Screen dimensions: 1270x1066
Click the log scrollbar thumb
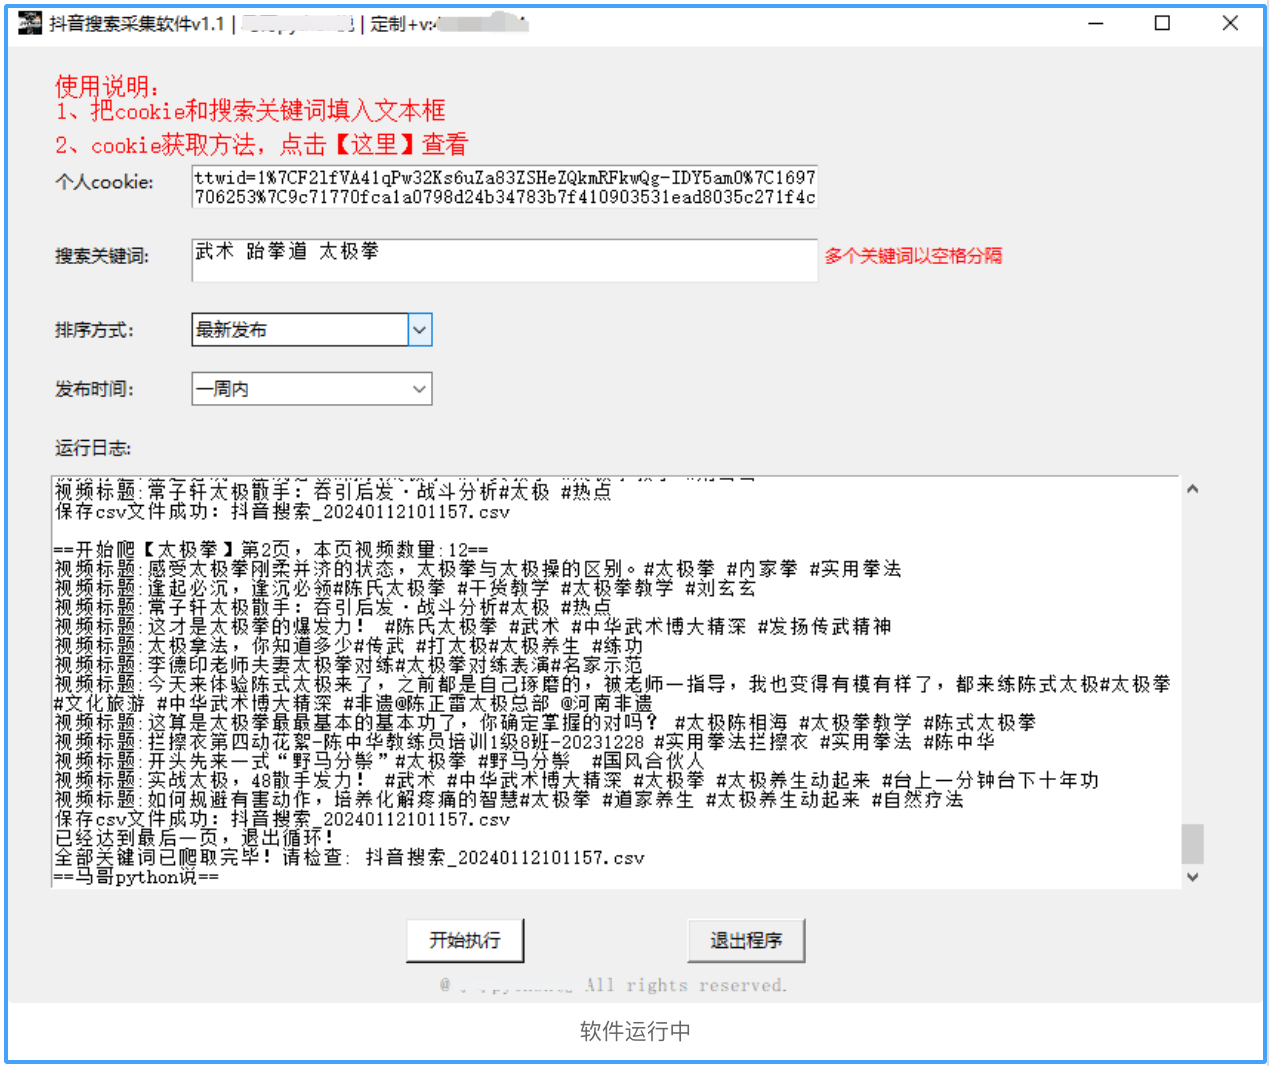point(1192,843)
